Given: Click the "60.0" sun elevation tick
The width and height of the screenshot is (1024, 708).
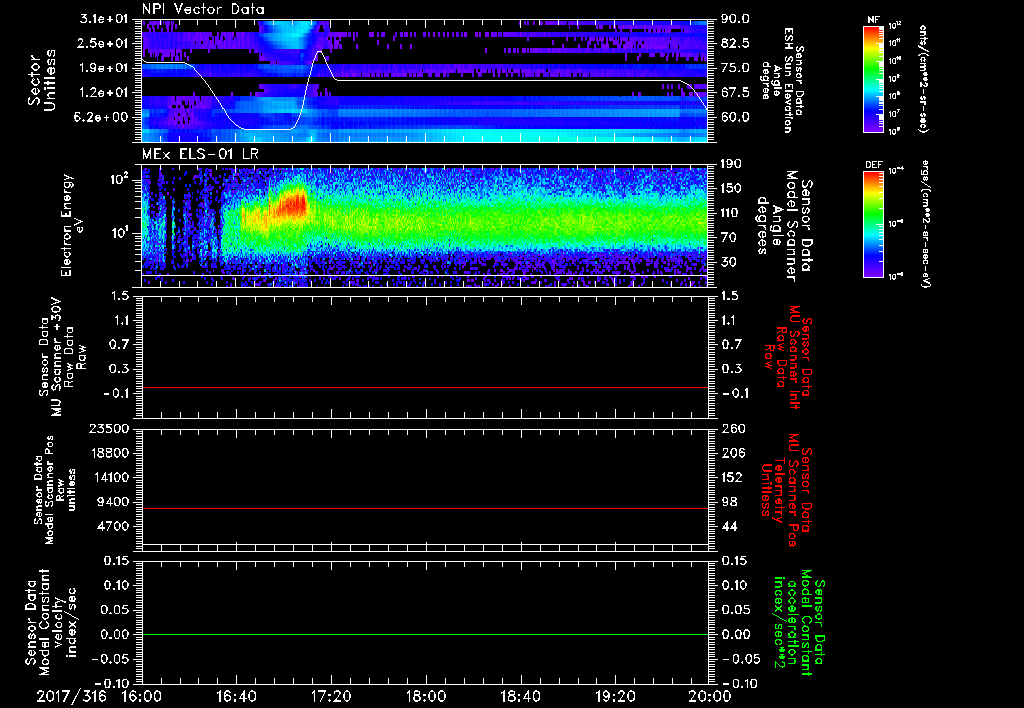Looking at the screenshot, I should (735, 117).
